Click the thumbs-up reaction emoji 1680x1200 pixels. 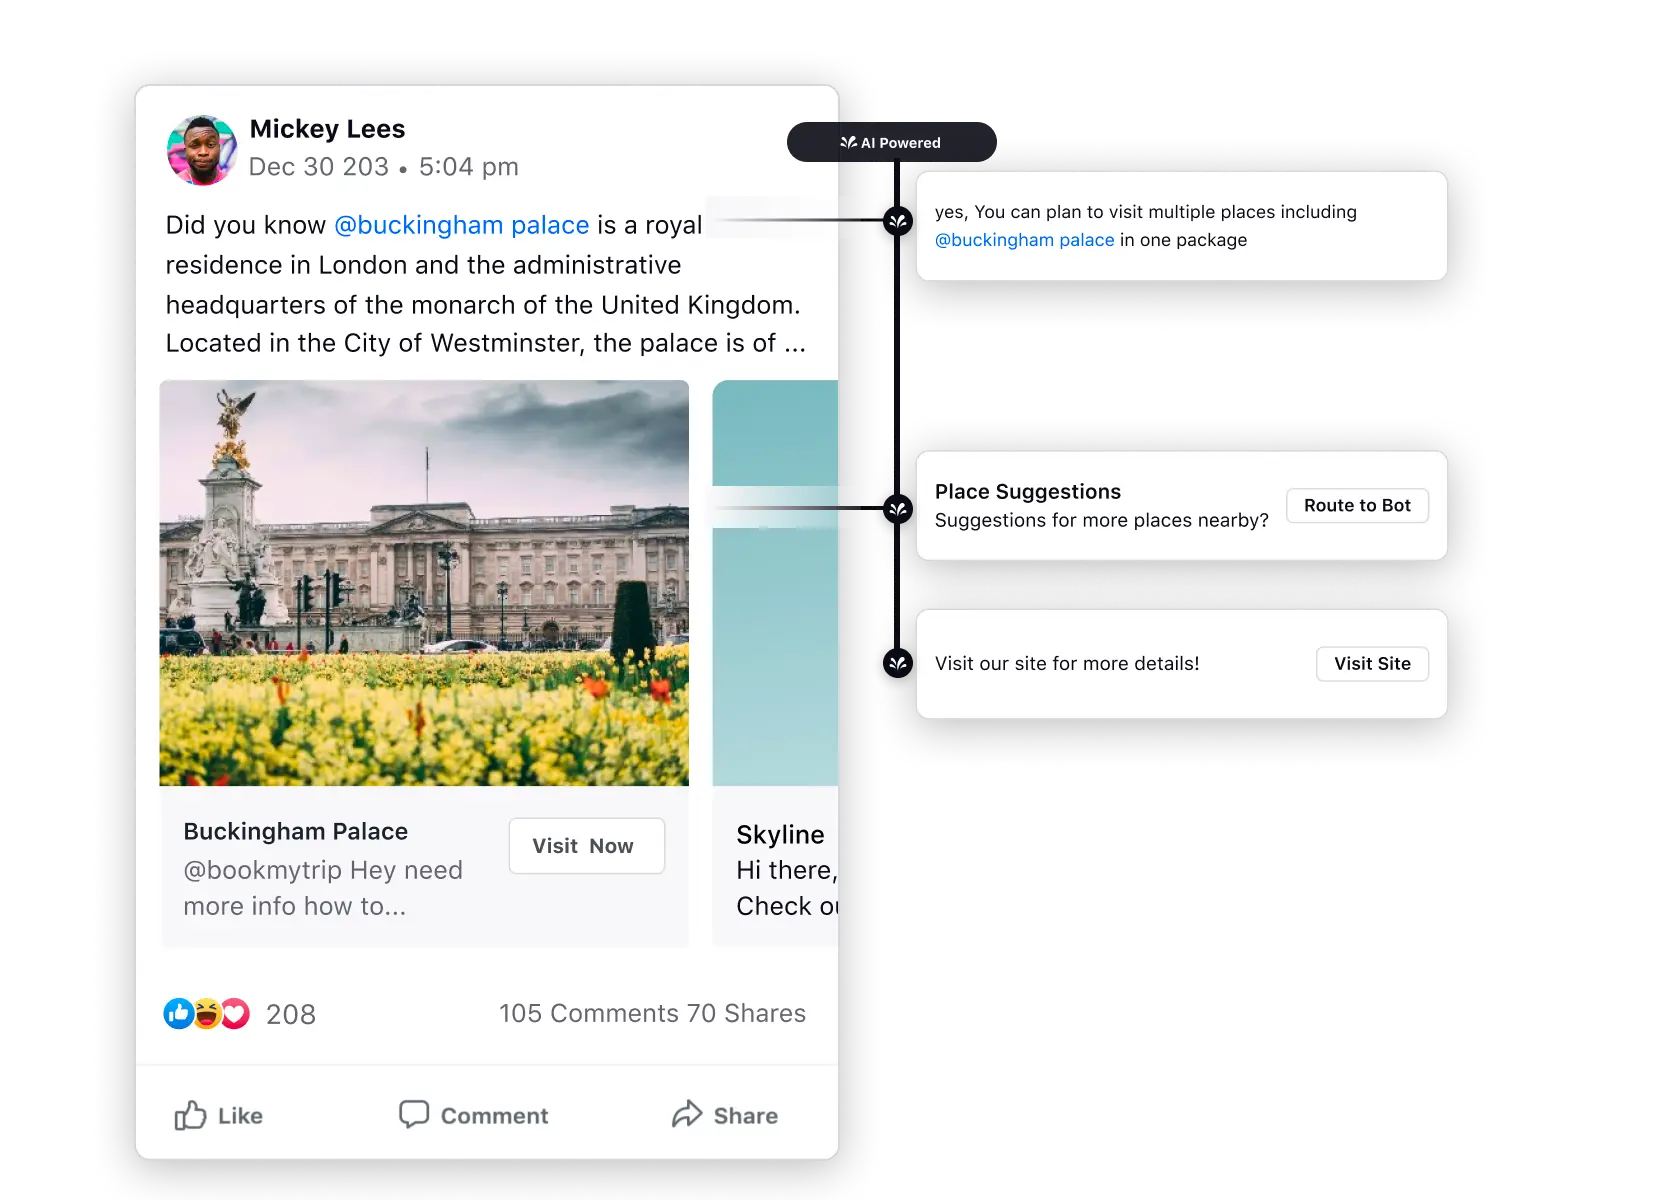(177, 1013)
